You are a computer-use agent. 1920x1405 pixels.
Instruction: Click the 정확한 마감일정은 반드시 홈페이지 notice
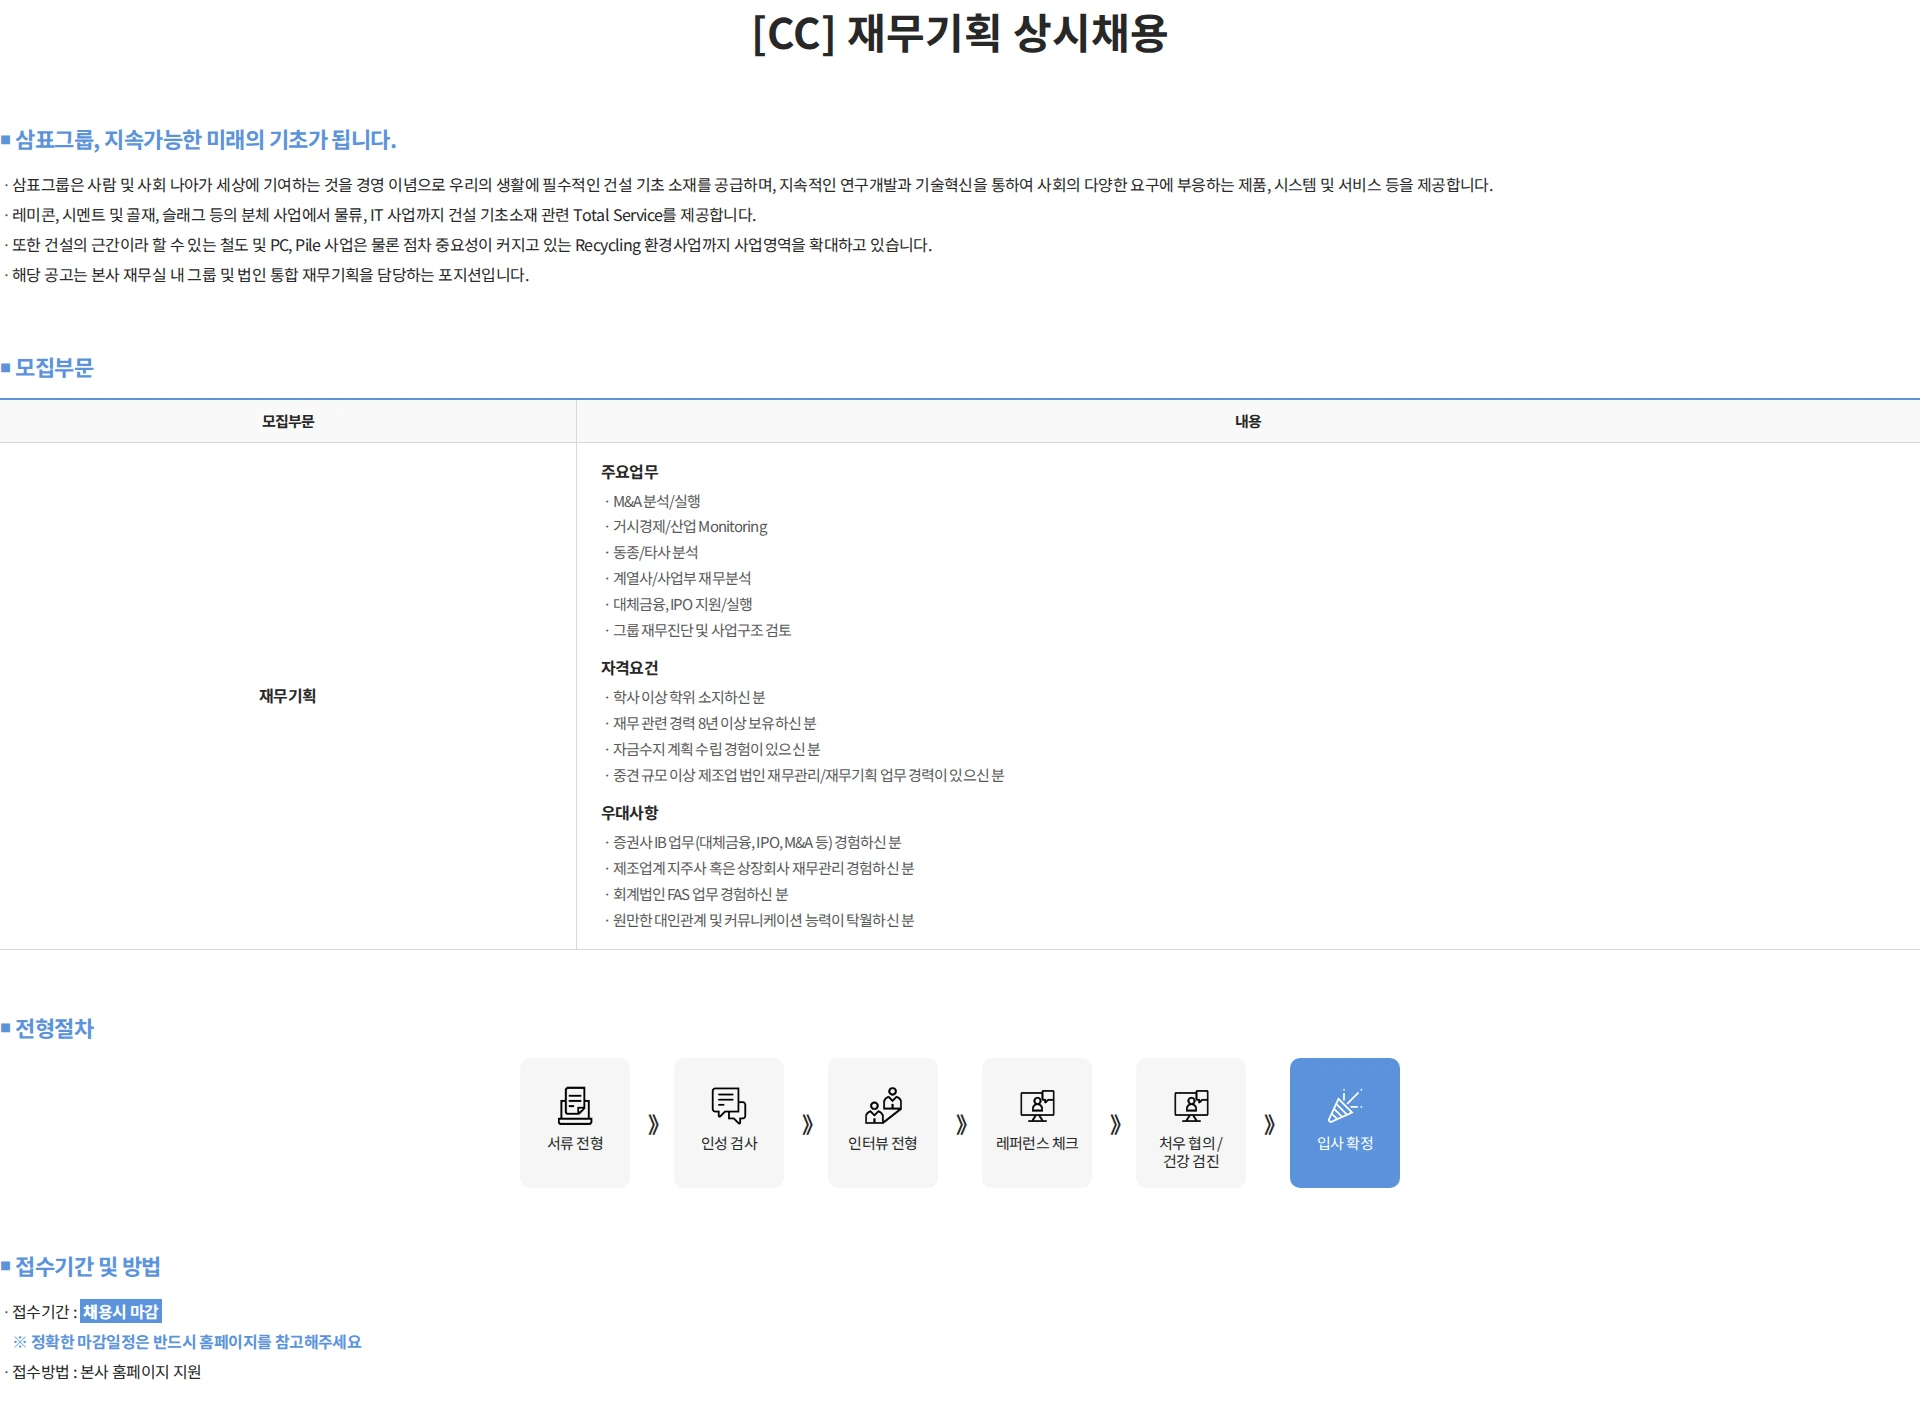click(x=188, y=1342)
